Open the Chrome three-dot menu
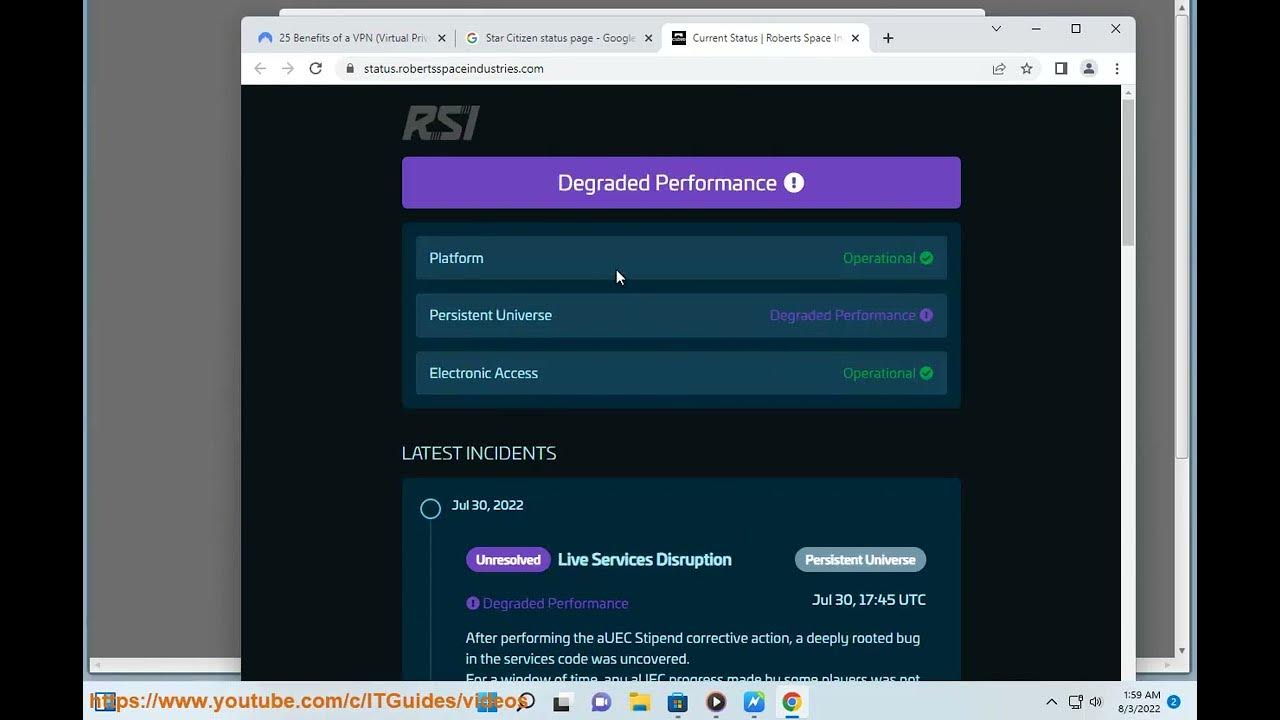 click(x=1117, y=69)
